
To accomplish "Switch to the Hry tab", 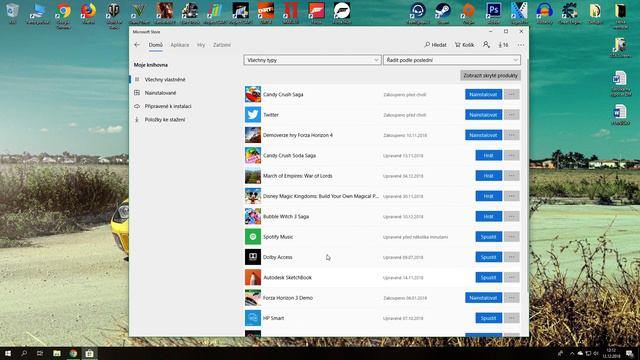I will tap(201, 45).
